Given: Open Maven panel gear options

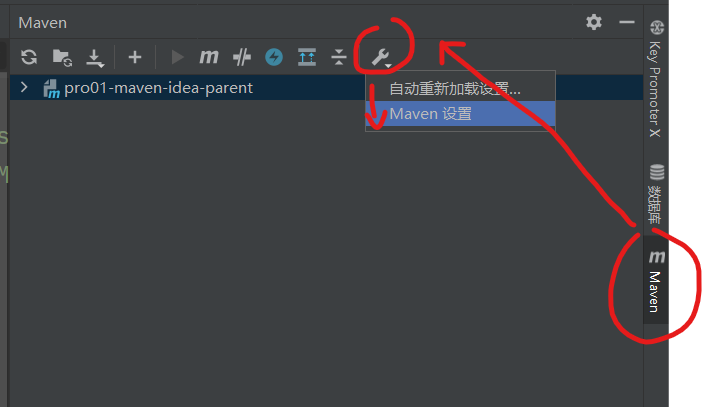Looking at the screenshot, I should 594,22.
